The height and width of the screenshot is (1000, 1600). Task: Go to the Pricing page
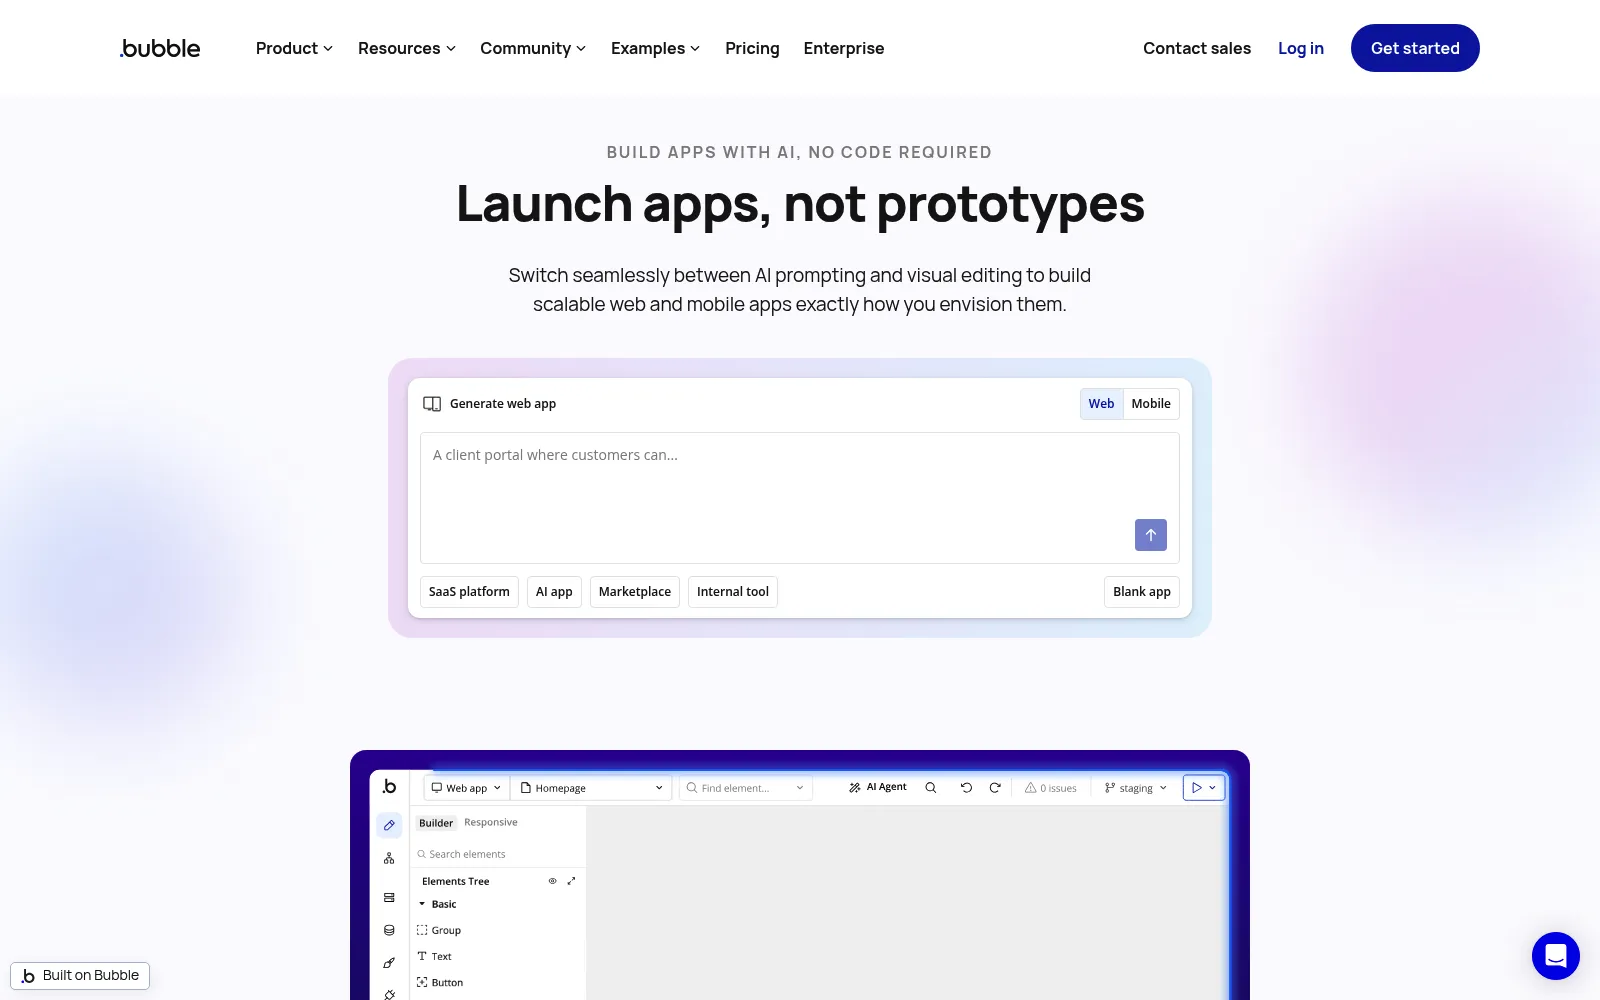click(752, 48)
